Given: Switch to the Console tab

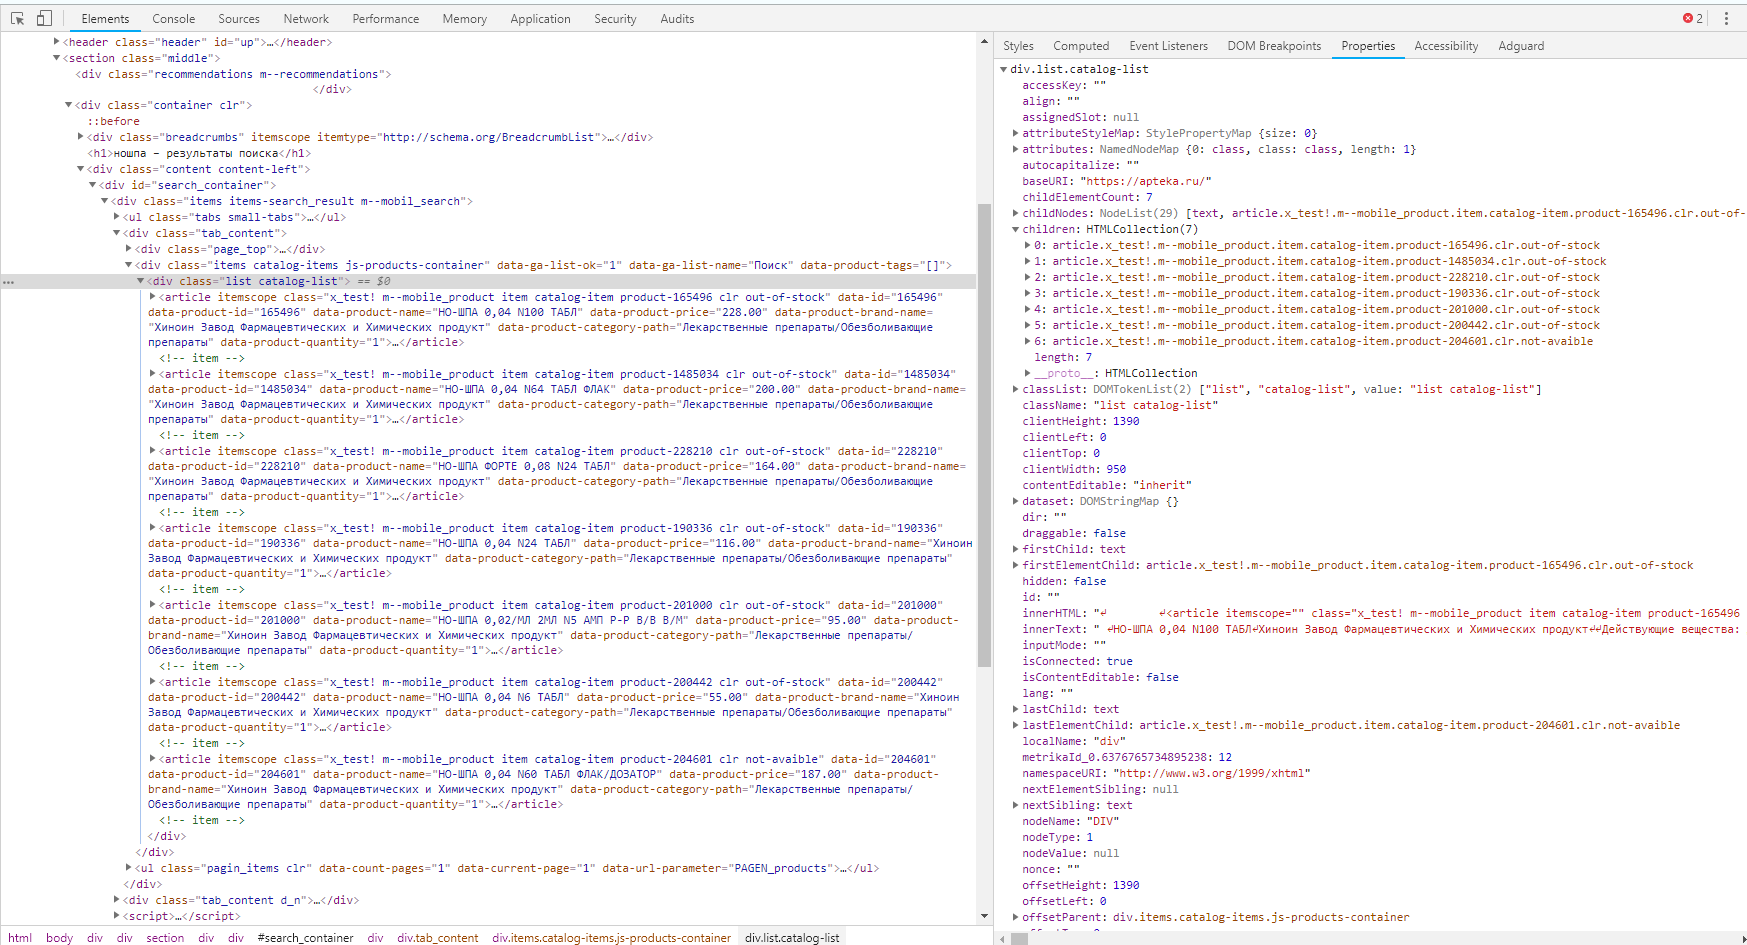Looking at the screenshot, I should 173,18.
